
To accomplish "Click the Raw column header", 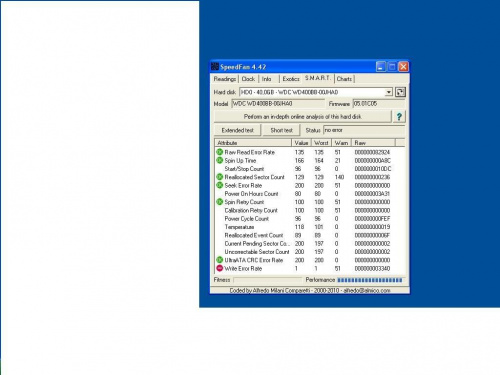I will pos(373,143).
